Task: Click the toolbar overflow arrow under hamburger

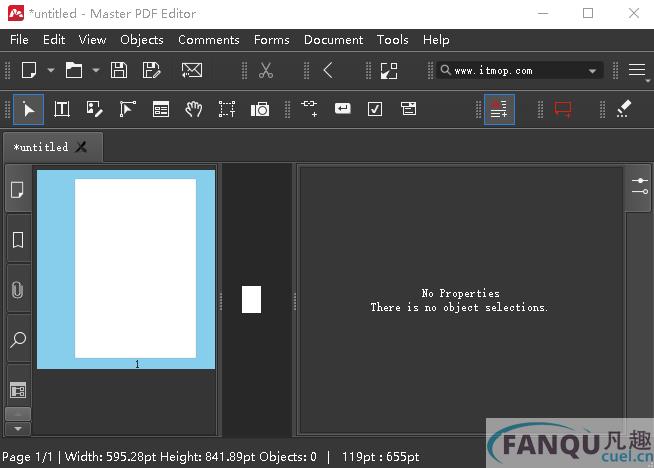Action: [648, 81]
